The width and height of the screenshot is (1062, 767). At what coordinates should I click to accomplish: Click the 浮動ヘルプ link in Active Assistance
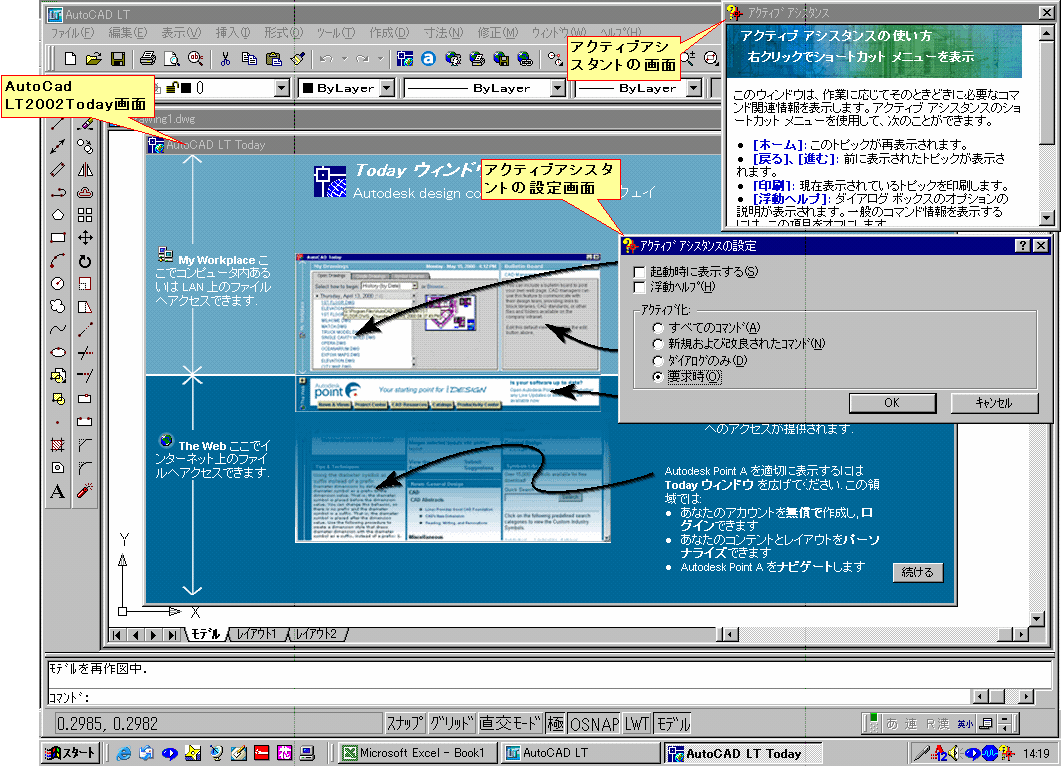792,199
